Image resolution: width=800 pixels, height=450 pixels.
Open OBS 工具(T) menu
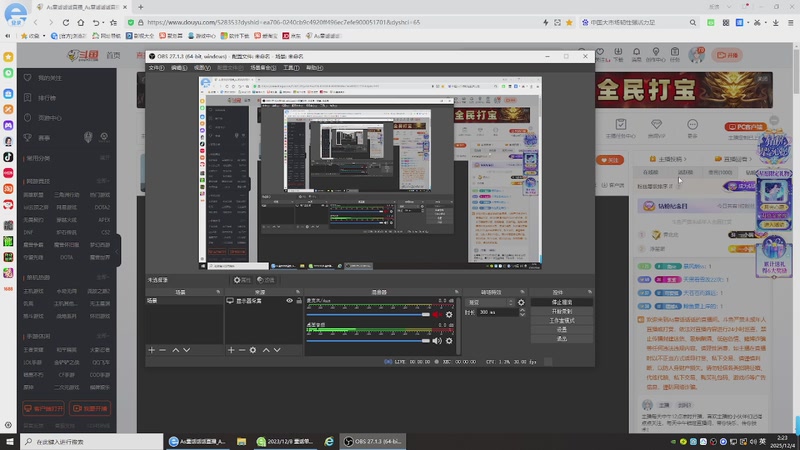[291, 68]
